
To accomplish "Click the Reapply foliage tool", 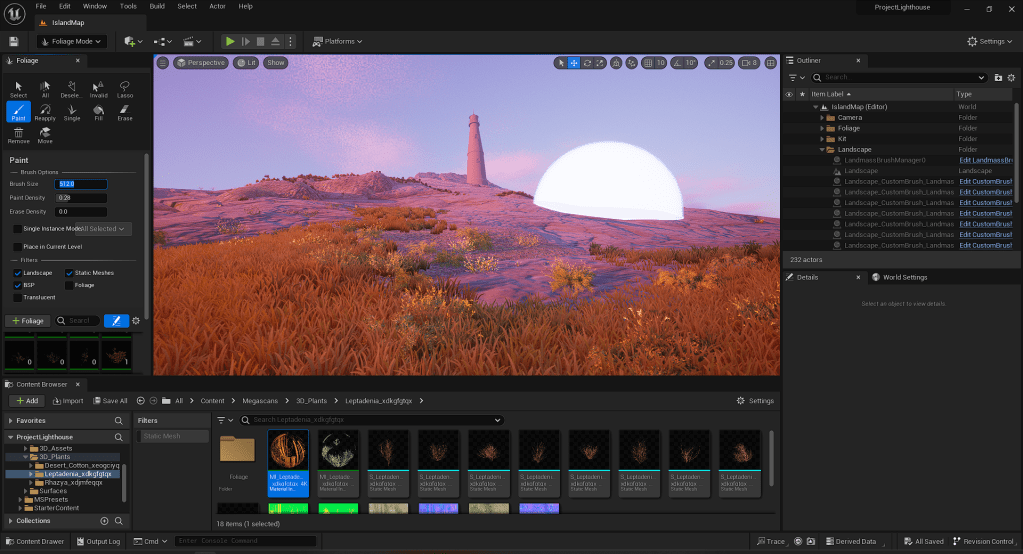I will point(45,111).
